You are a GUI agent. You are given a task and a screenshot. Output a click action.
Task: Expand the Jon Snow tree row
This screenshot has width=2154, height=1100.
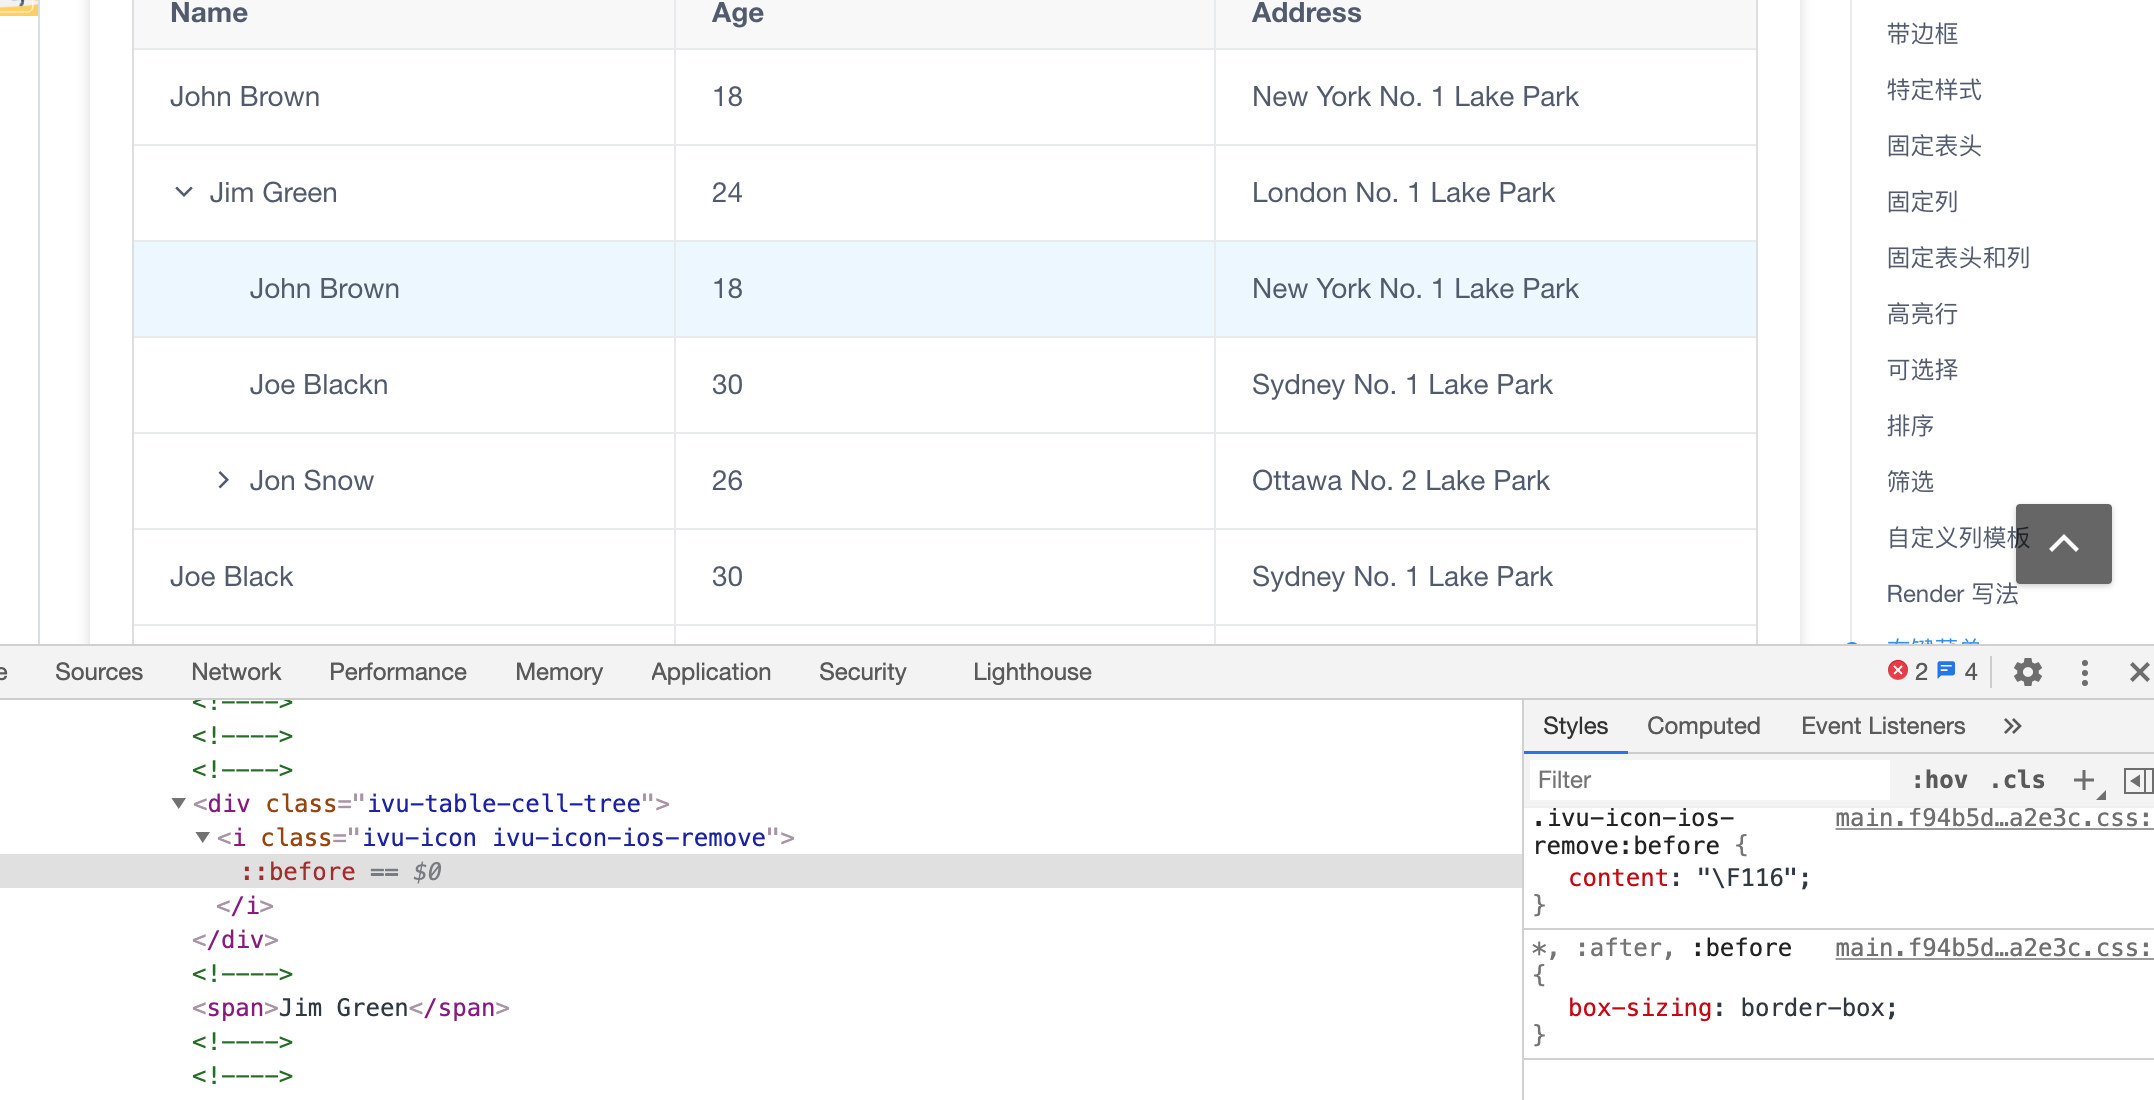[x=223, y=481]
